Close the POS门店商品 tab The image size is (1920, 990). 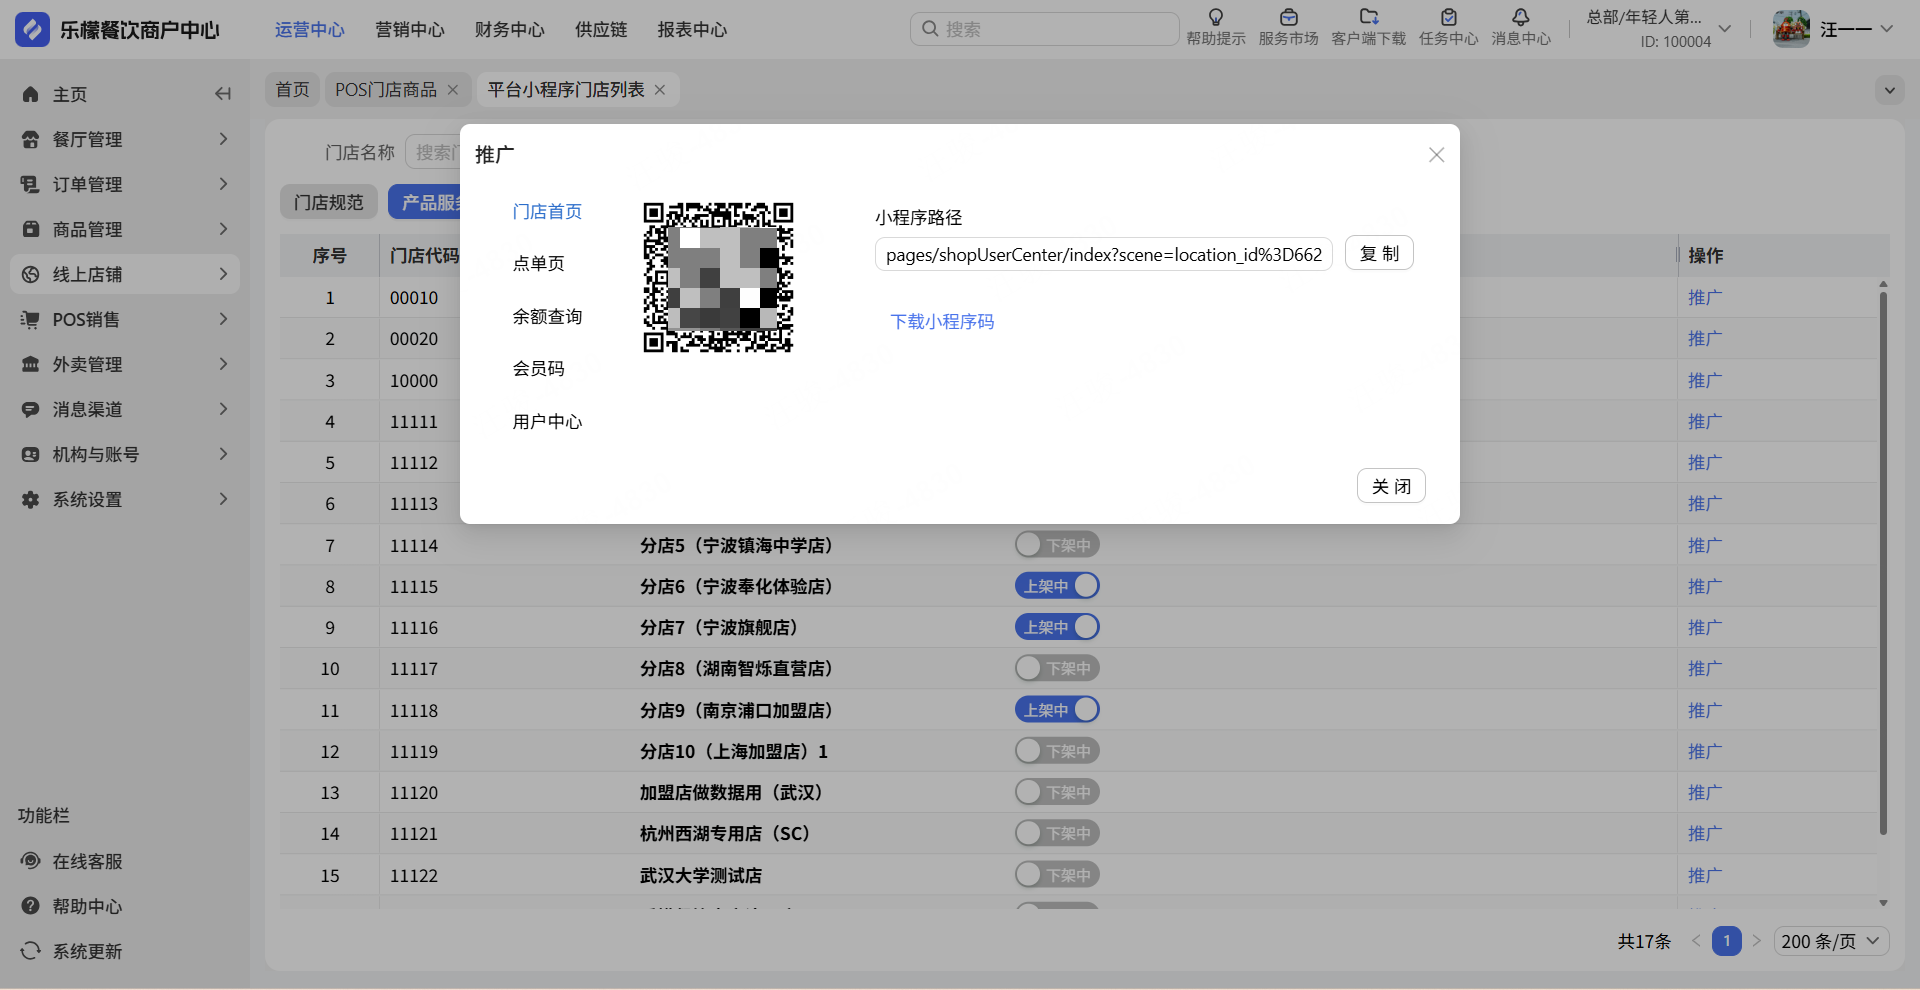pos(453,90)
